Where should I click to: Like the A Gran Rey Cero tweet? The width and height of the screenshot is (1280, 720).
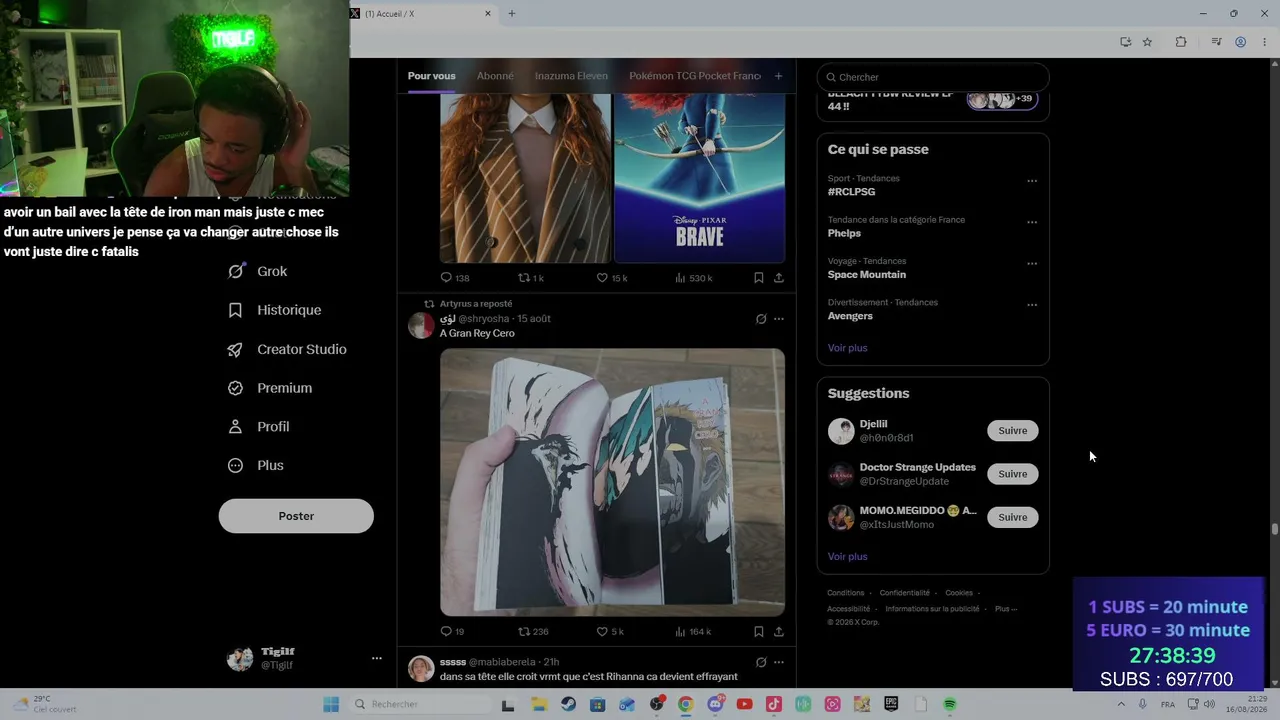pyautogui.click(x=602, y=631)
